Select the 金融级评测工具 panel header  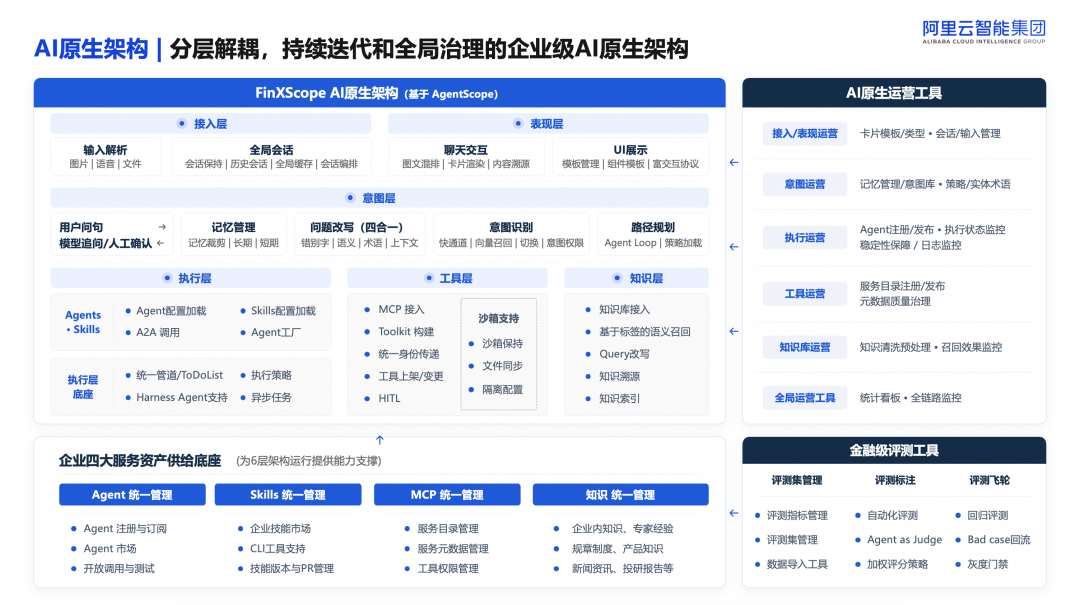pos(894,451)
